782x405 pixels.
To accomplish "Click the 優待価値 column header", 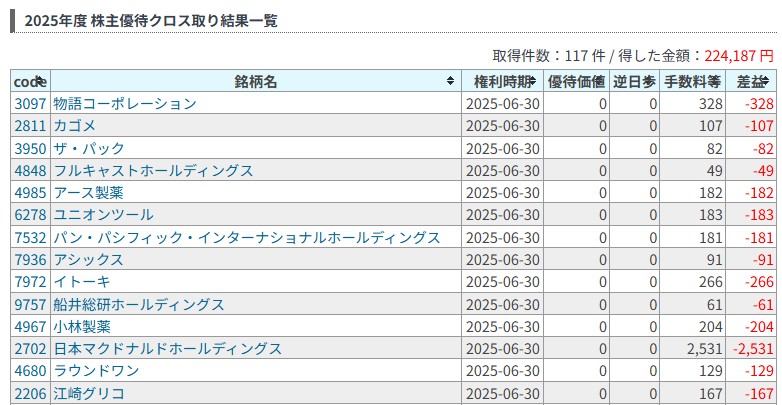I will (x=576, y=81).
